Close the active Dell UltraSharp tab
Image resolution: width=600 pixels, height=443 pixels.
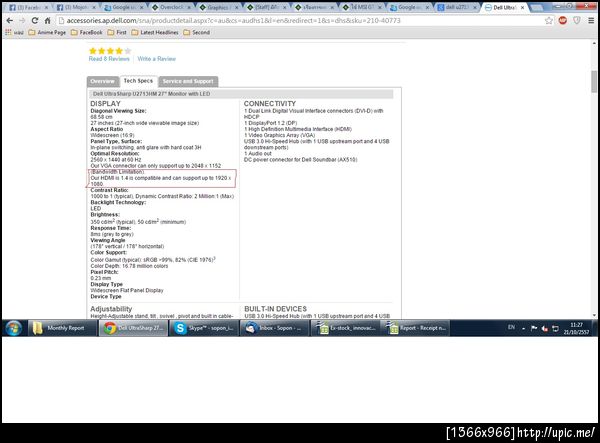[x=522, y=8]
